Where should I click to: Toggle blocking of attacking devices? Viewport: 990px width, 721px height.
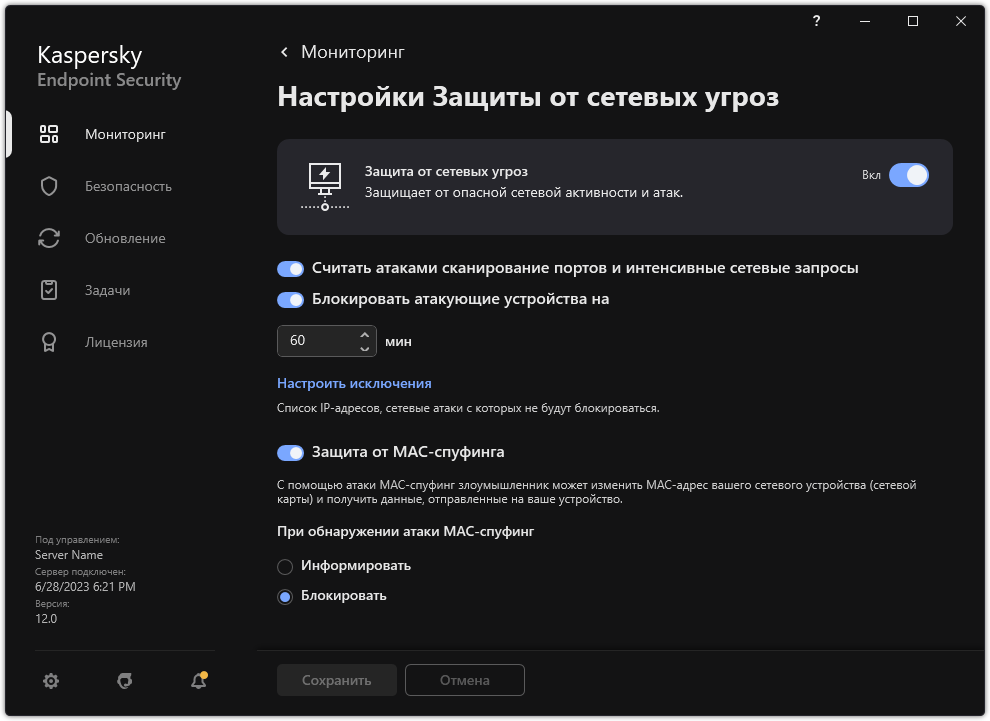pyautogui.click(x=290, y=300)
